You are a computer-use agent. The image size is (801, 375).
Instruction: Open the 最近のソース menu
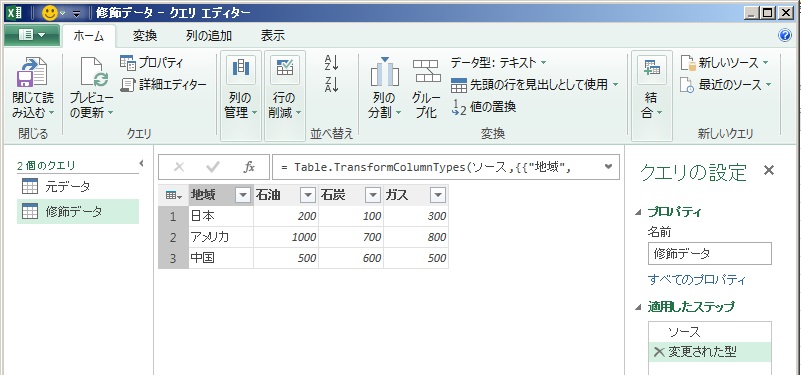[x=724, y=85]
